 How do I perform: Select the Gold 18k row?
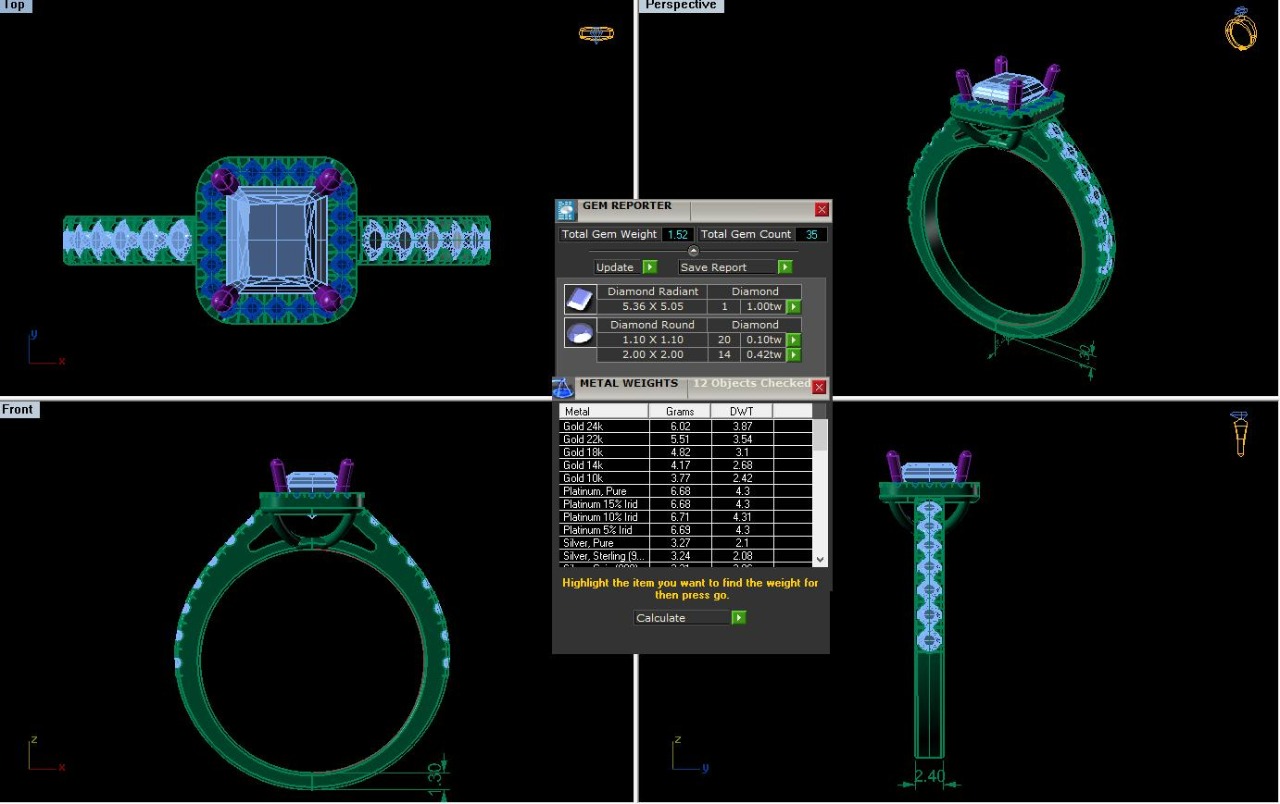[603, 452]
